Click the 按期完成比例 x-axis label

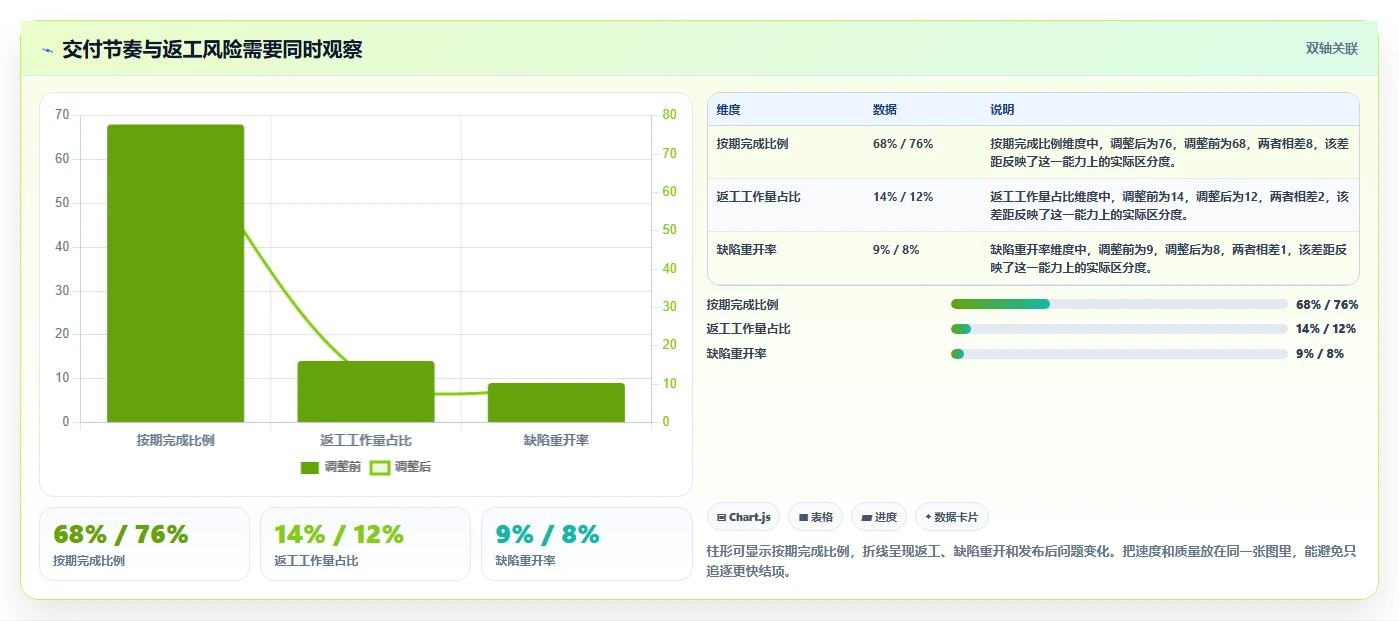(176, 440)
